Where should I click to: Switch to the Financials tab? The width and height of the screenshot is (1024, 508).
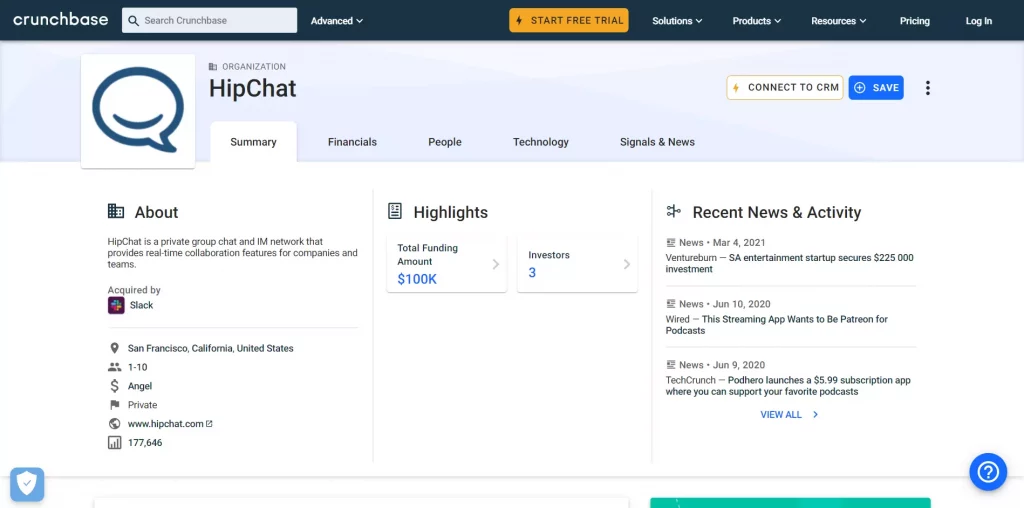[352, 142]
